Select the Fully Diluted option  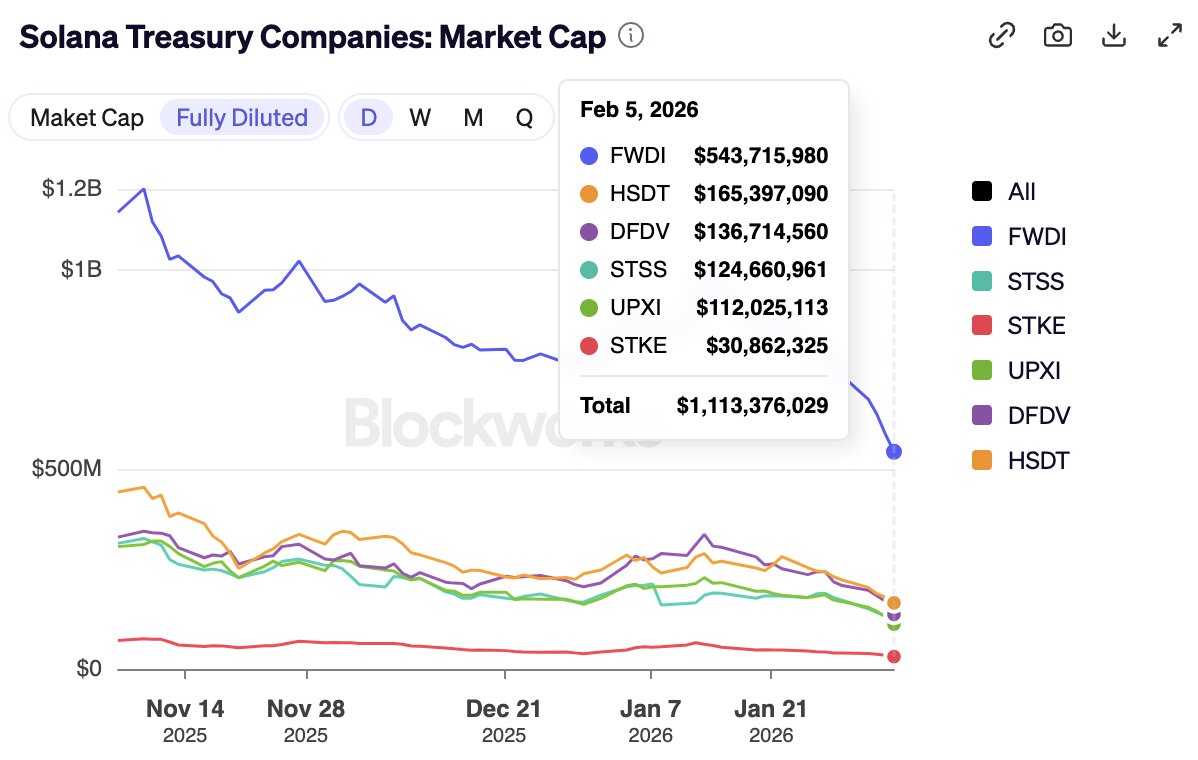242,118
